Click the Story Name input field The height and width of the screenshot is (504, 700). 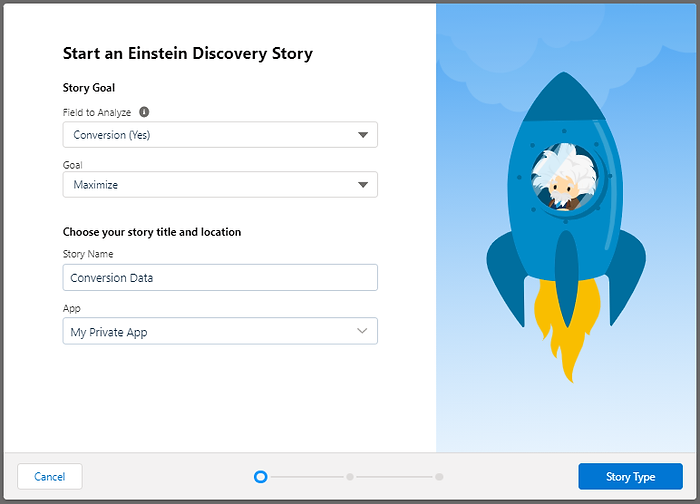[x=220, y=278]
